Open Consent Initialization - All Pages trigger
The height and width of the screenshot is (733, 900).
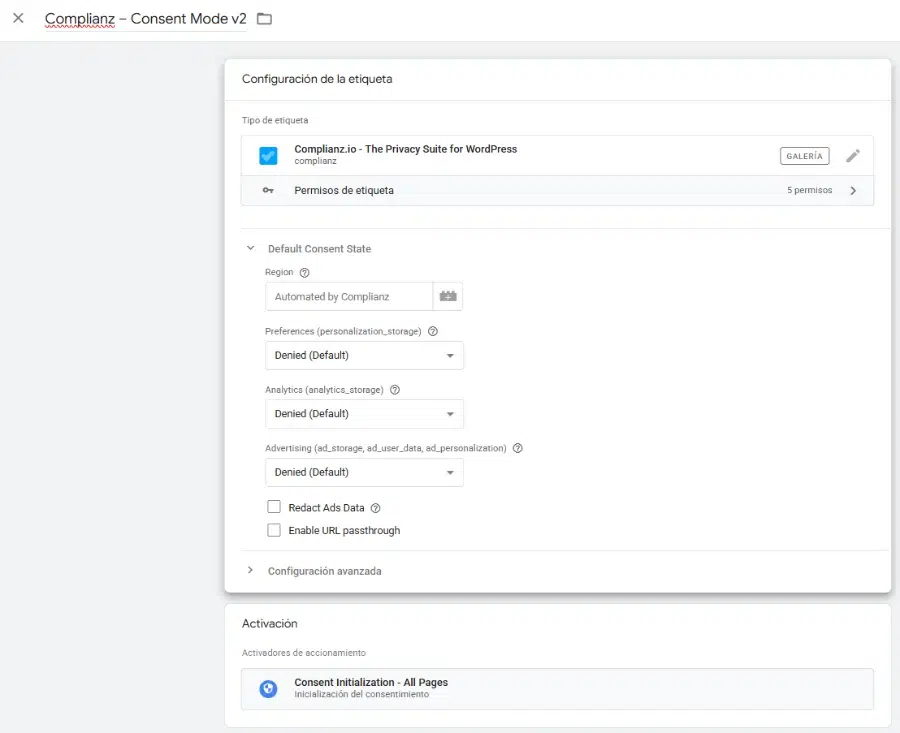(x=557, y=689)
